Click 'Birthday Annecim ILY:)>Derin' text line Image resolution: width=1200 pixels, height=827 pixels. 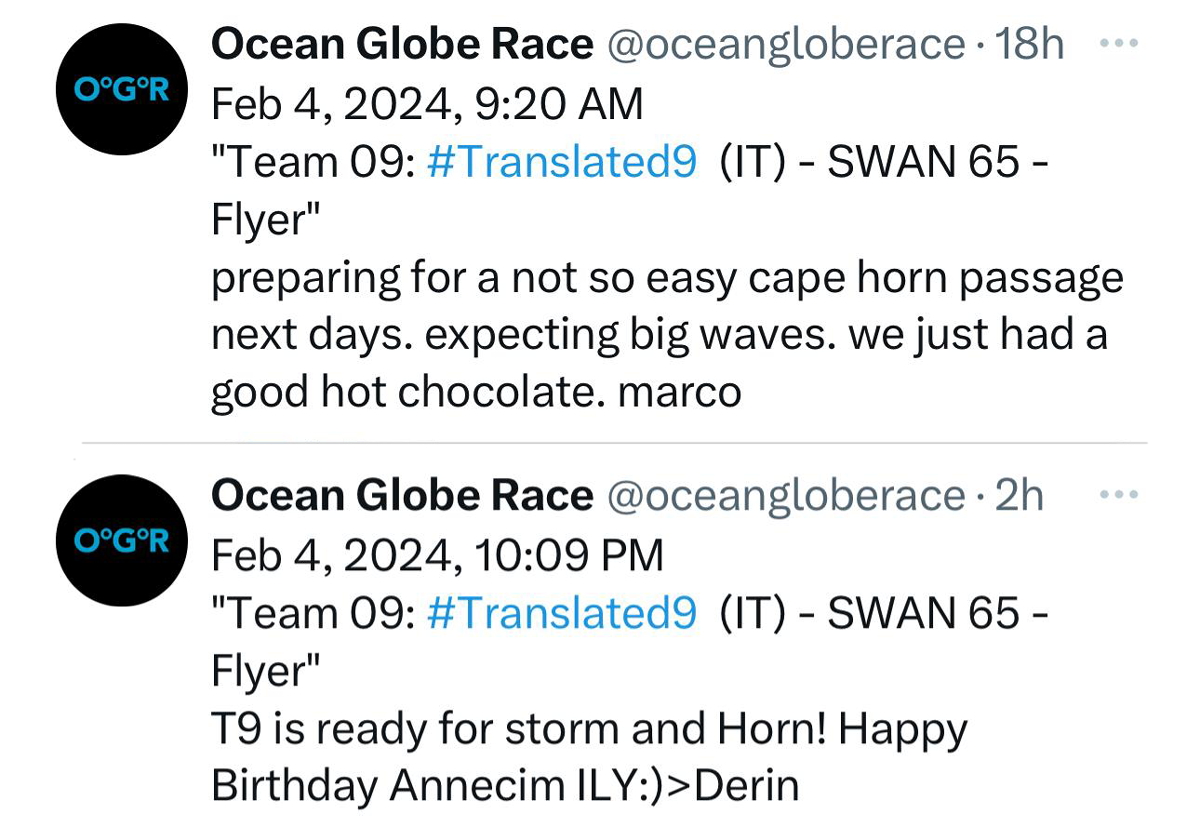tap(505, 786)
